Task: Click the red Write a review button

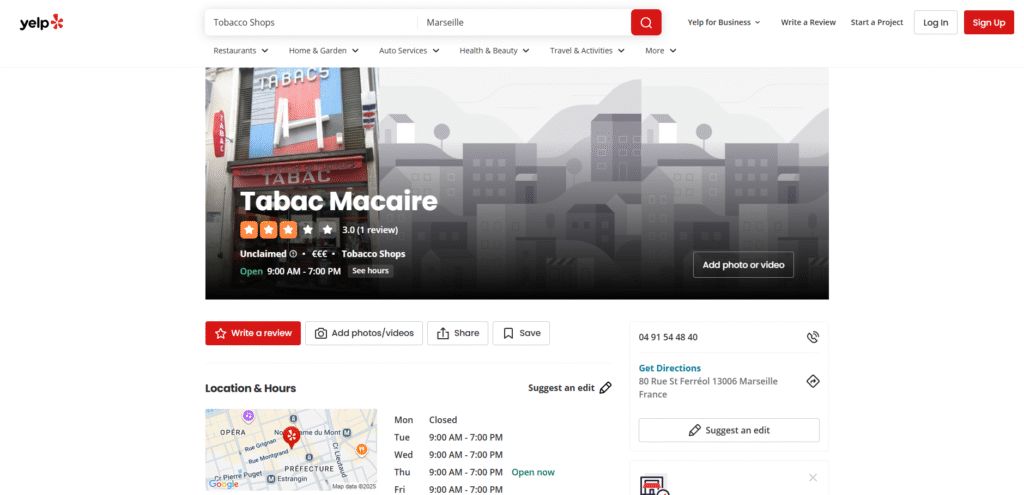Action: pyautogui.click(x=253, y=333)
